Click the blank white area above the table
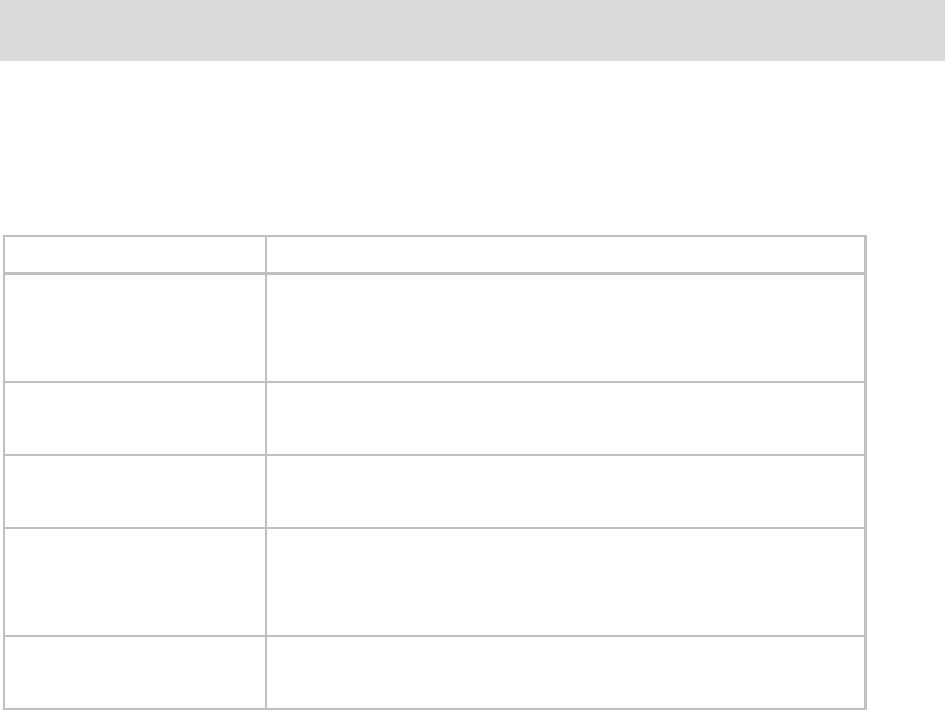 472,148
